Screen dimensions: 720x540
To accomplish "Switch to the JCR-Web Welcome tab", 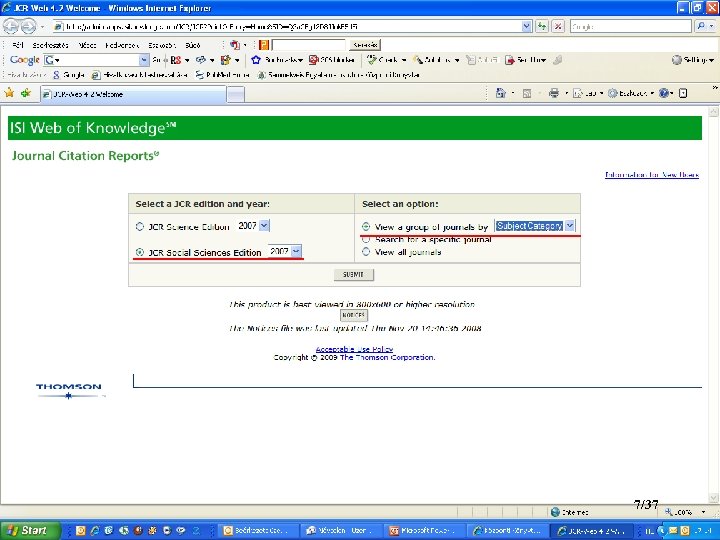I will click(133, 94).
